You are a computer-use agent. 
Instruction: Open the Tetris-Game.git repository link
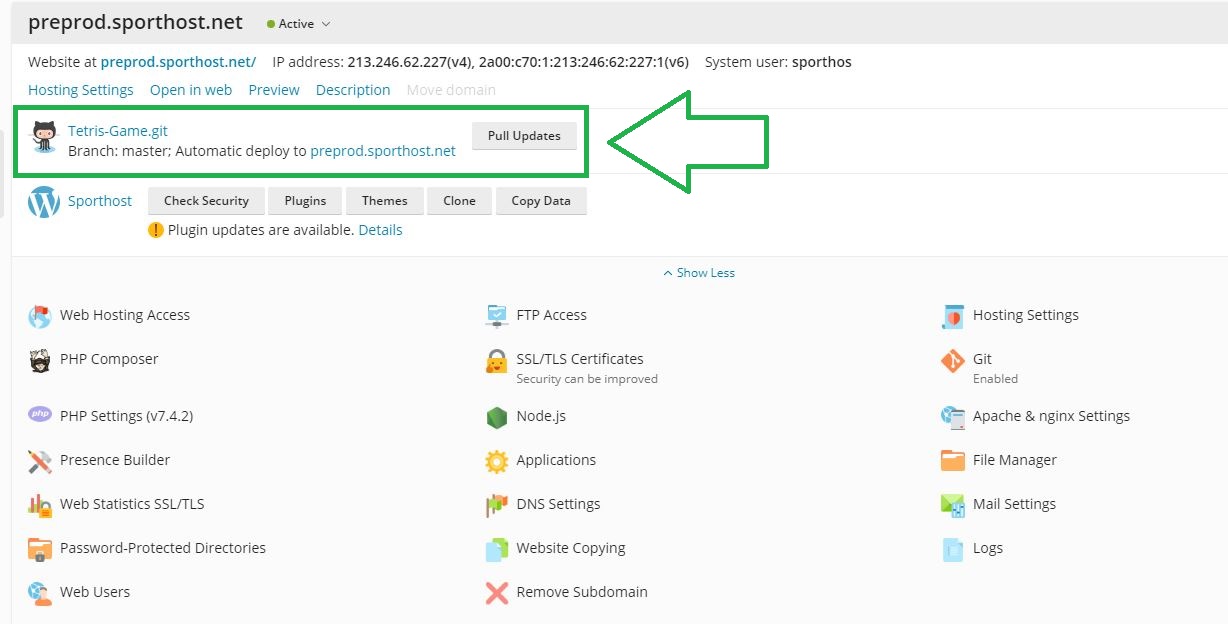point(118,131)
